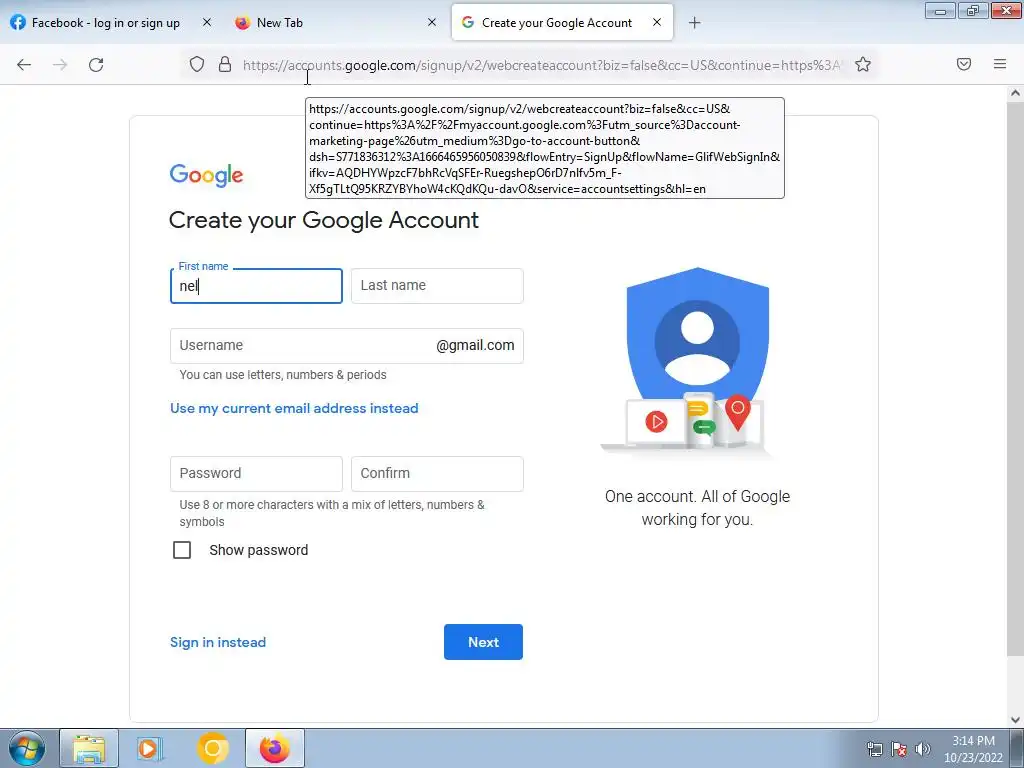Click the 'One account. All of Google' text
The image size is (1024, 768).
pyautogui.click(x=697, y=496)
